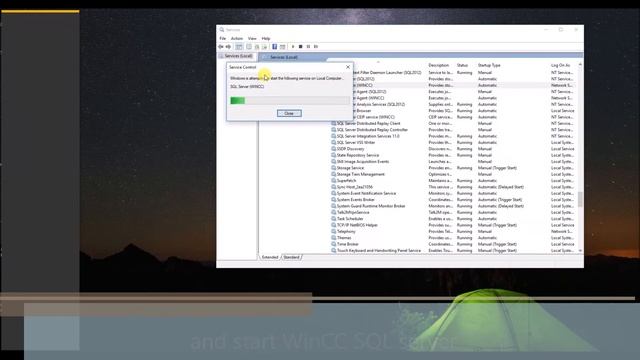
Task: Select SQL Server Distributed Replay Controller row
Action: click(453, 130)
